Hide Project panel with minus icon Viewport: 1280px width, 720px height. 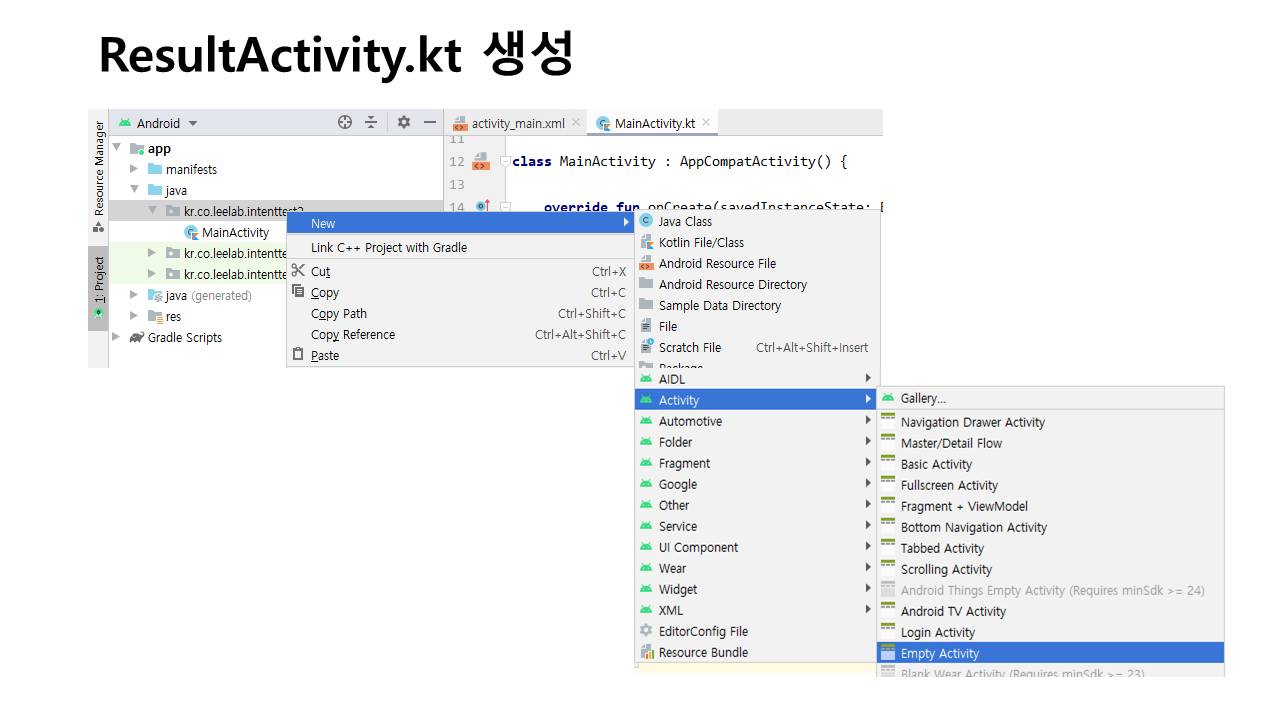[x=430, y=122]
